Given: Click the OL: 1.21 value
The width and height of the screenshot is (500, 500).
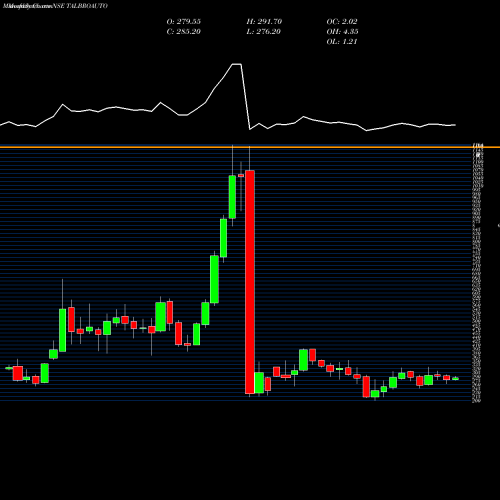Looking at the screenshot, I should (342, 42).
